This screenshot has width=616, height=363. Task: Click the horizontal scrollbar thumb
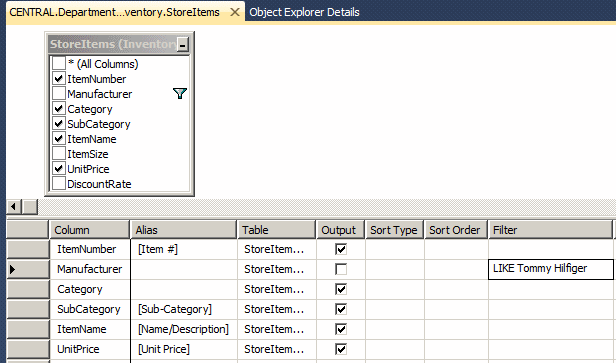point(29,207)
